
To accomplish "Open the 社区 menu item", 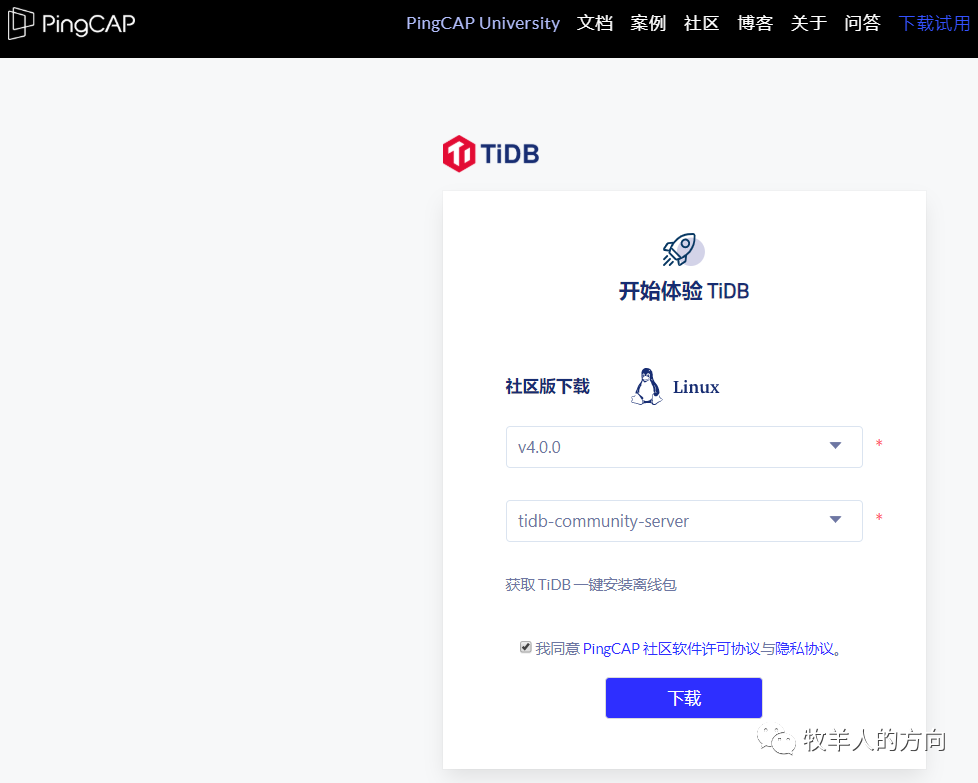I will click(x=702, y=23).
